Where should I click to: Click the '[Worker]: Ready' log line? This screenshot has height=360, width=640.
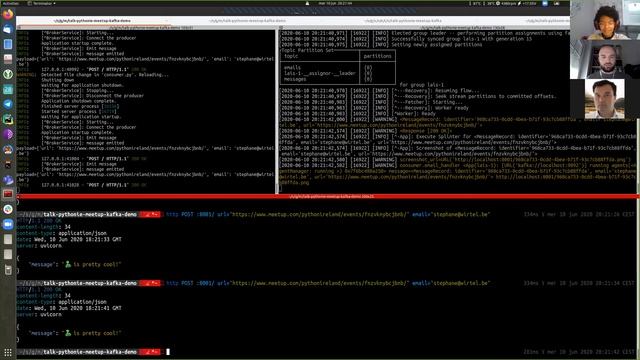point(414,114)
